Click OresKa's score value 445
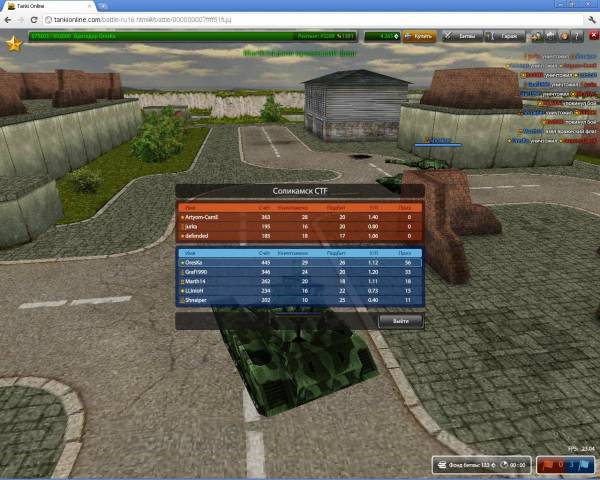600x480 pixels. coord(266,263)
